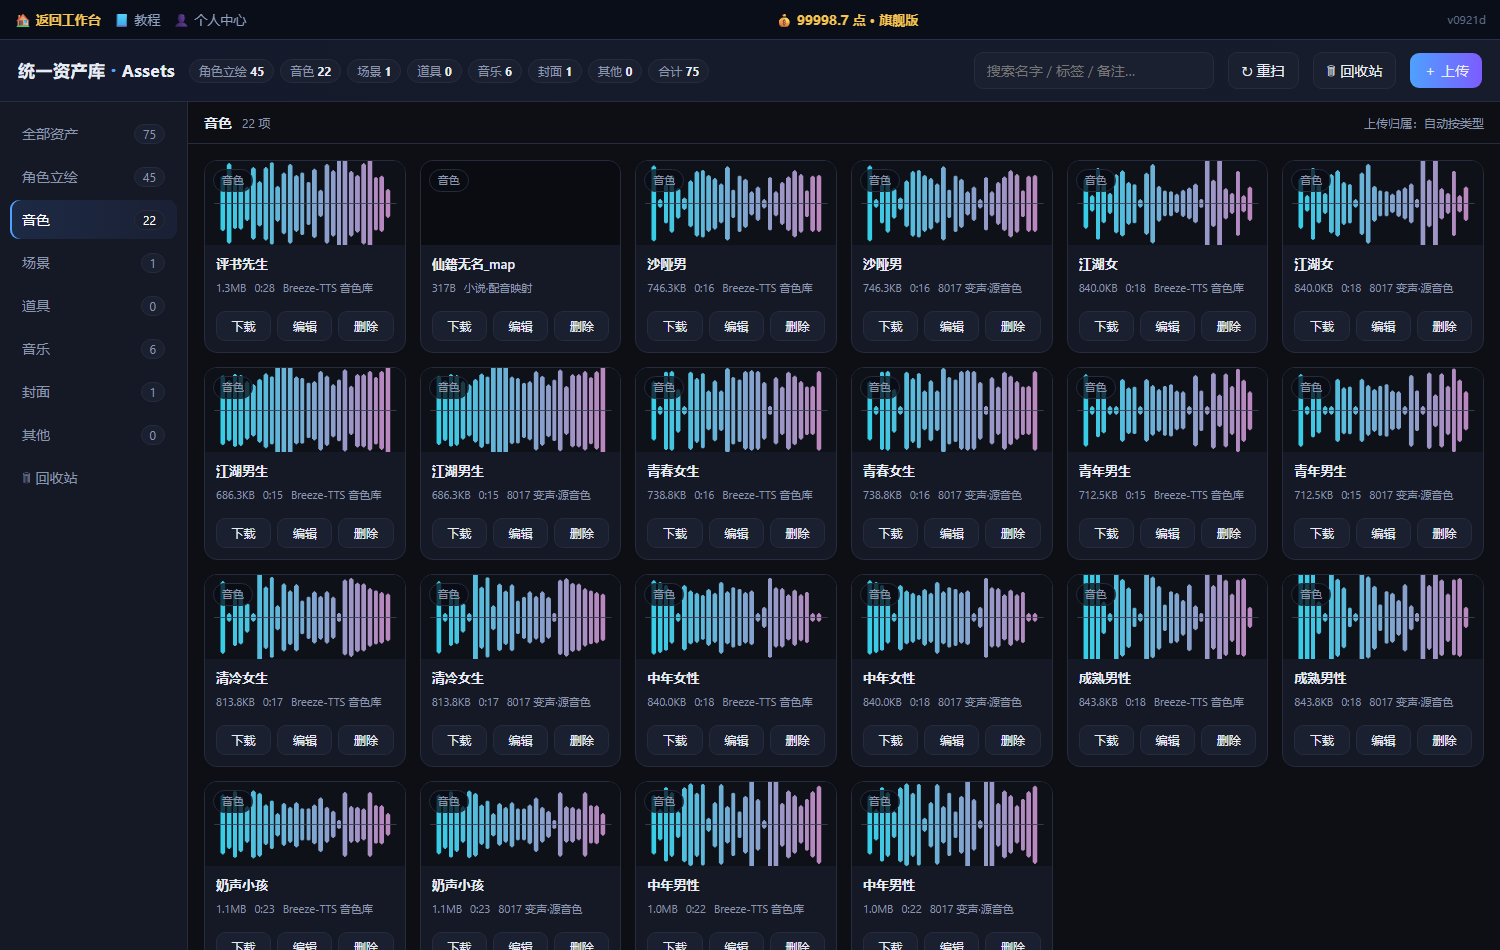
Task: Download the 清冷女生 8017 变声 voice
Action: click(460, 741)
